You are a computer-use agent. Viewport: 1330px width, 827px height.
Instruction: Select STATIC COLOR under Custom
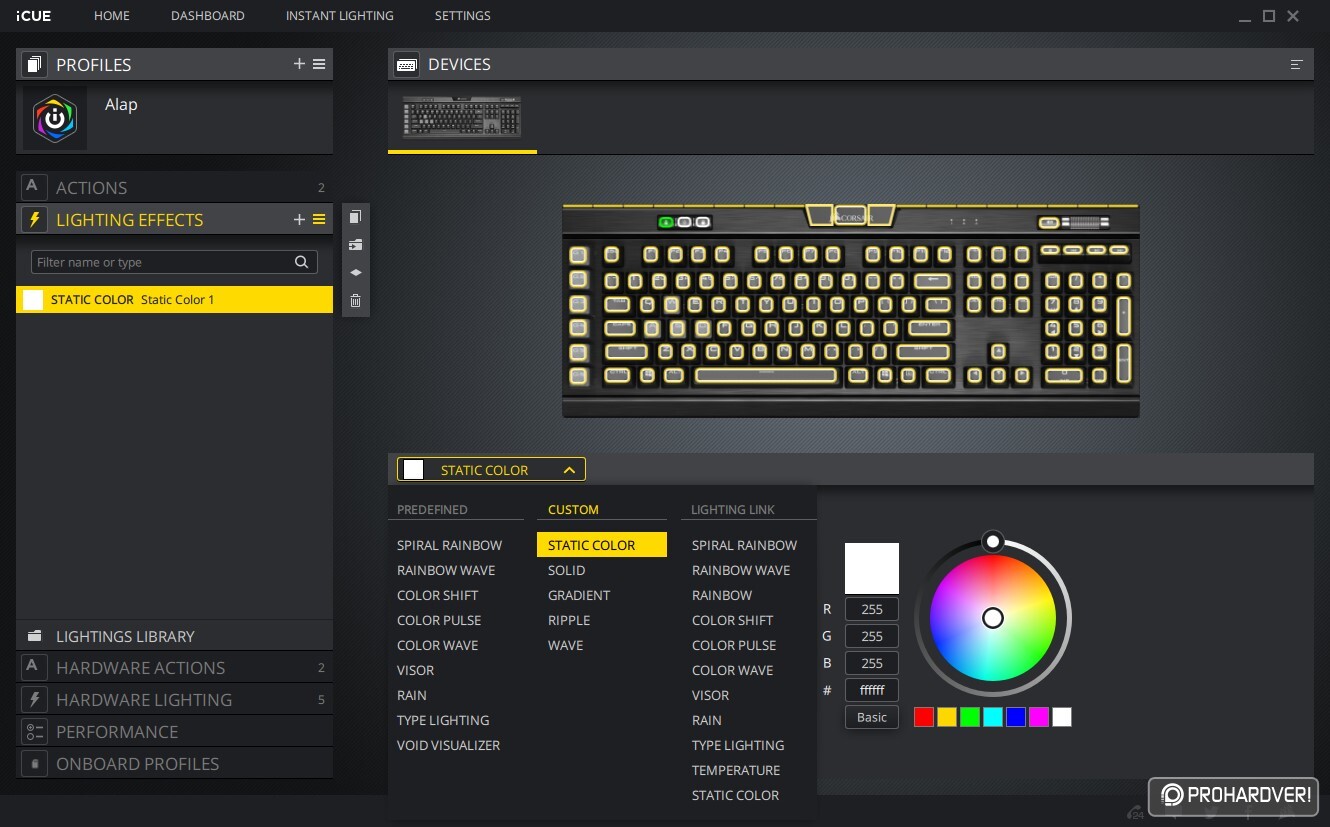(x=601, y=545)
